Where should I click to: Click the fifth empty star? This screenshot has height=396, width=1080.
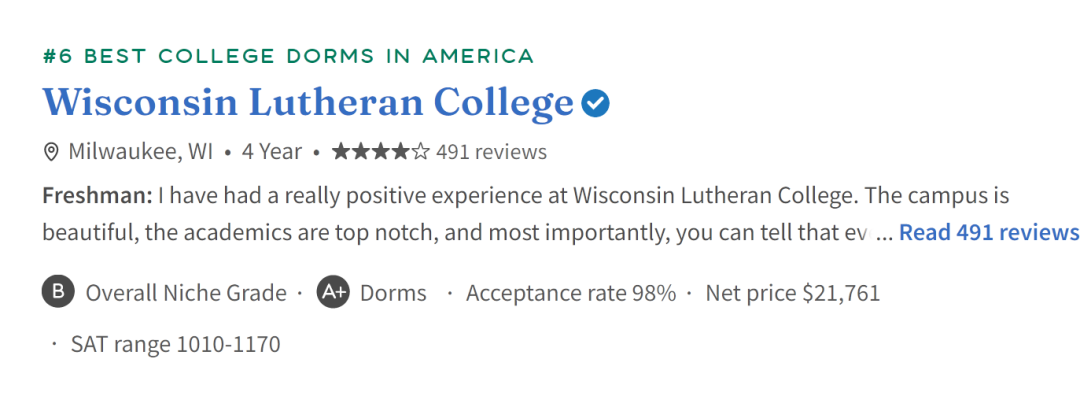[x=420, y=151]
